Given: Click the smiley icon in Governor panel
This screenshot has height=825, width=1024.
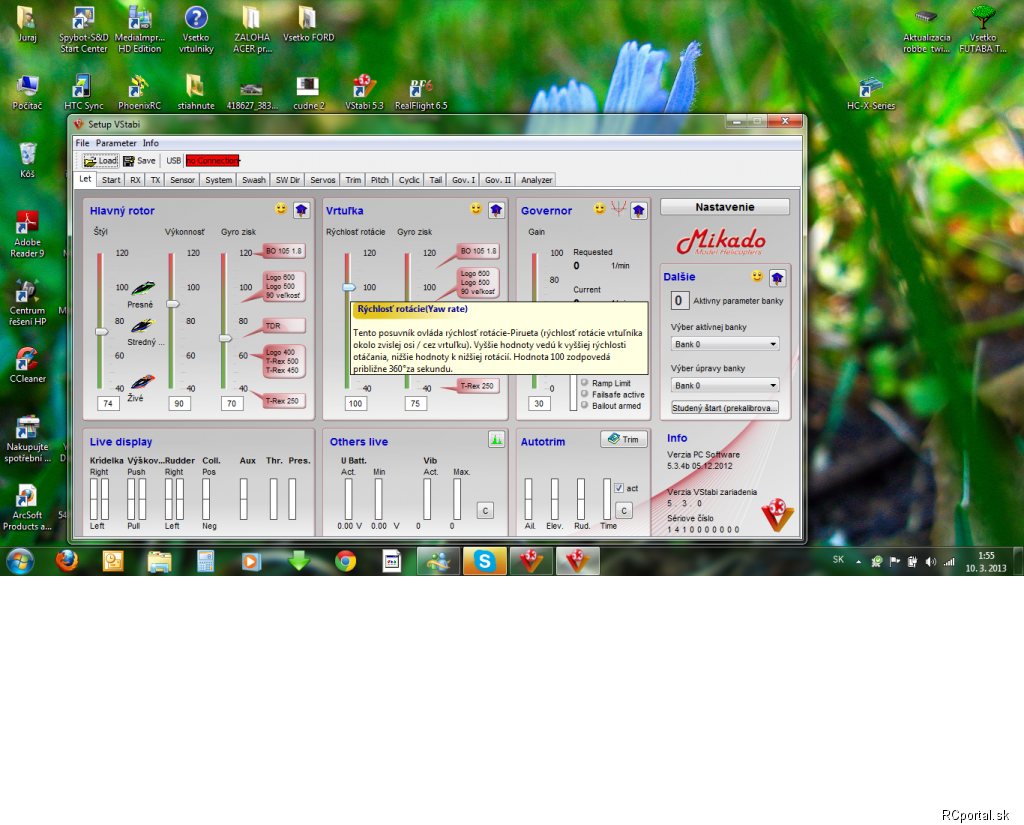Looking at the screenshot, I should (x=599, y=208).
